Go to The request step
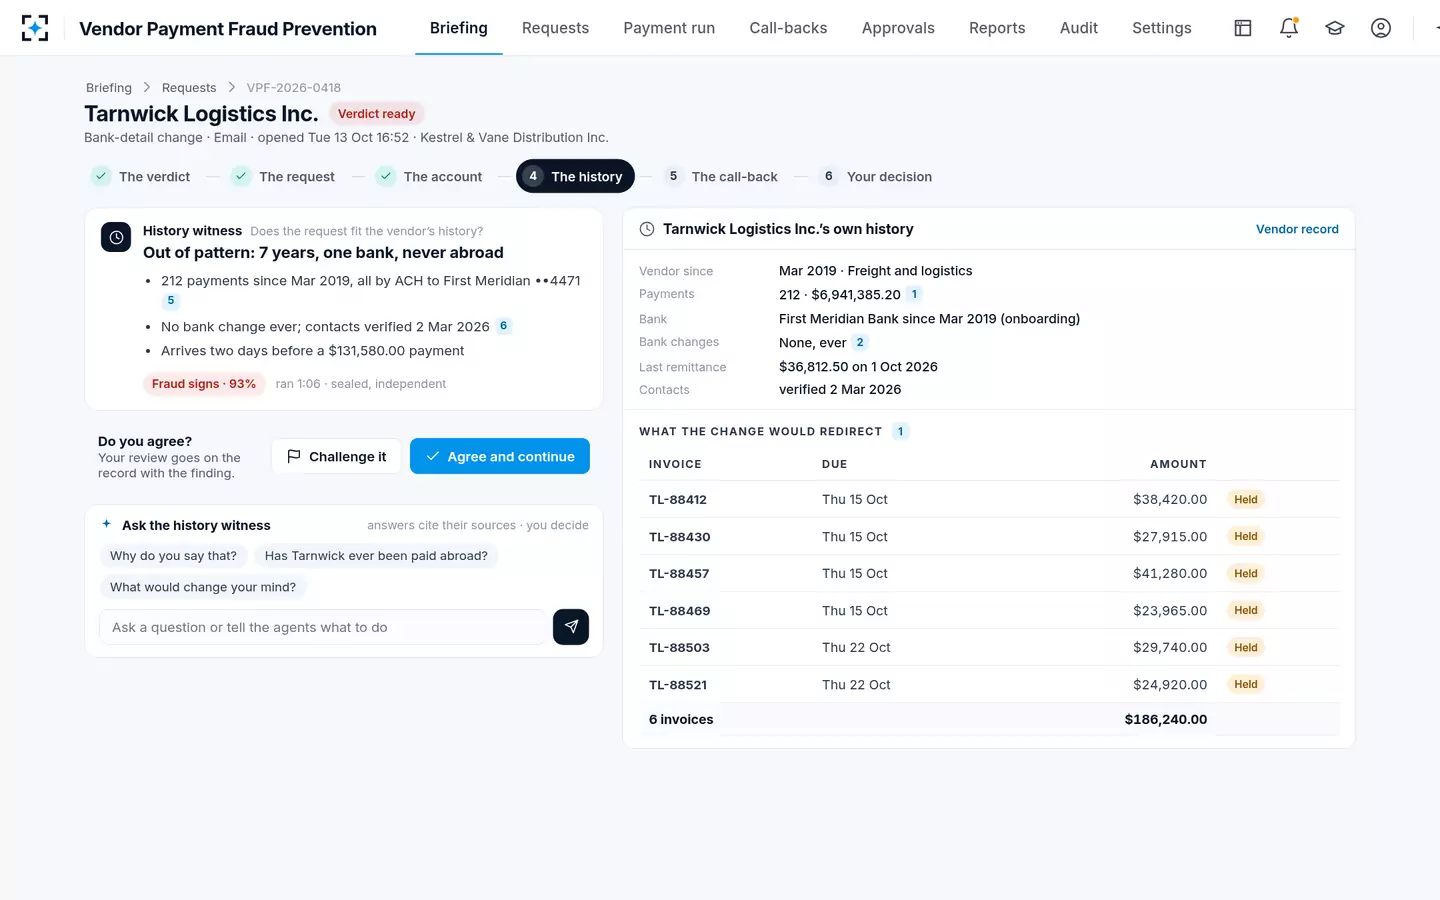This screenshot has width=1440, height=900. [x=283, y=176]
